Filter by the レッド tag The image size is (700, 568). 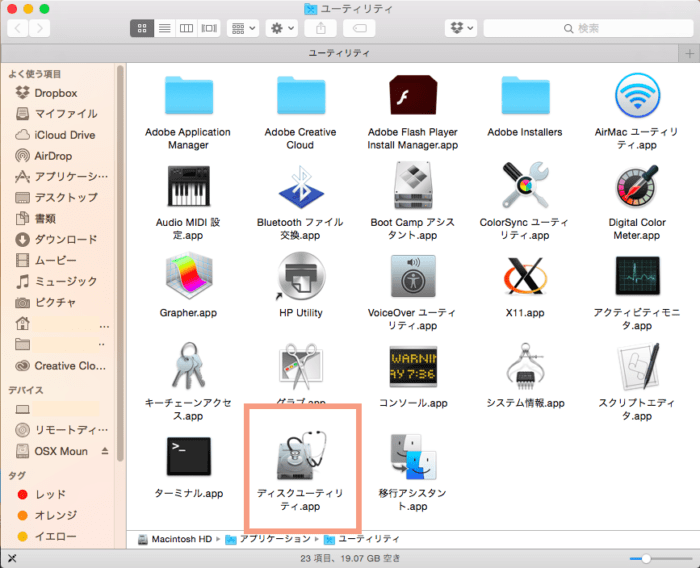[50, 494]
